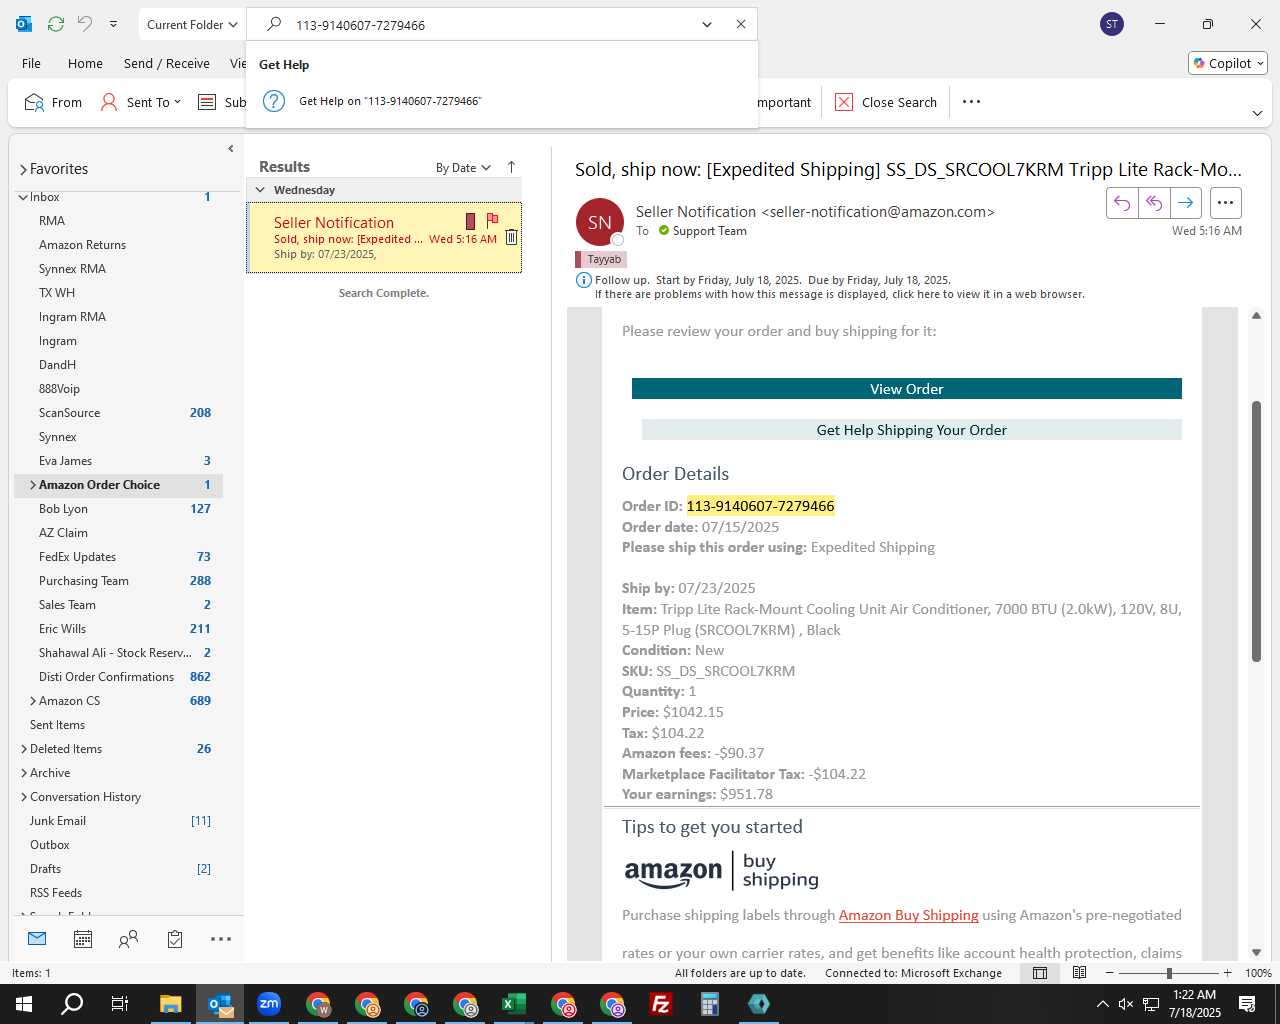The image size is (1280, 1024).
Task: Click the zoom slider handle in status bar
Action: pos(1168,973)
